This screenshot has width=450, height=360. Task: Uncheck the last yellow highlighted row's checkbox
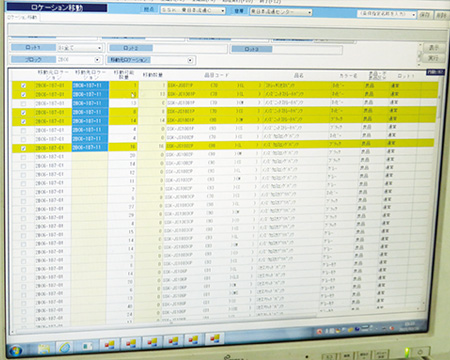(x=23, y=148)
